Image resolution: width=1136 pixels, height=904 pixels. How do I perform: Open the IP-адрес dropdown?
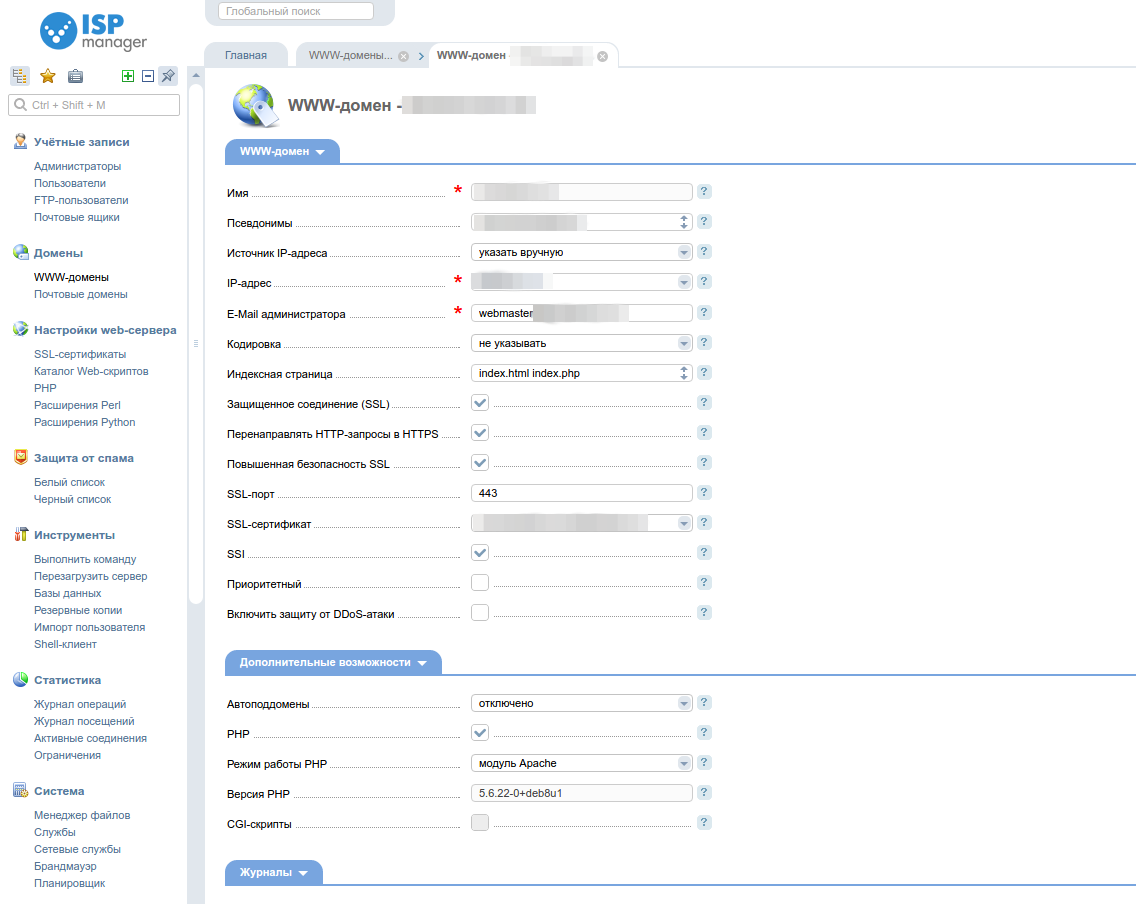coord(582,282)
